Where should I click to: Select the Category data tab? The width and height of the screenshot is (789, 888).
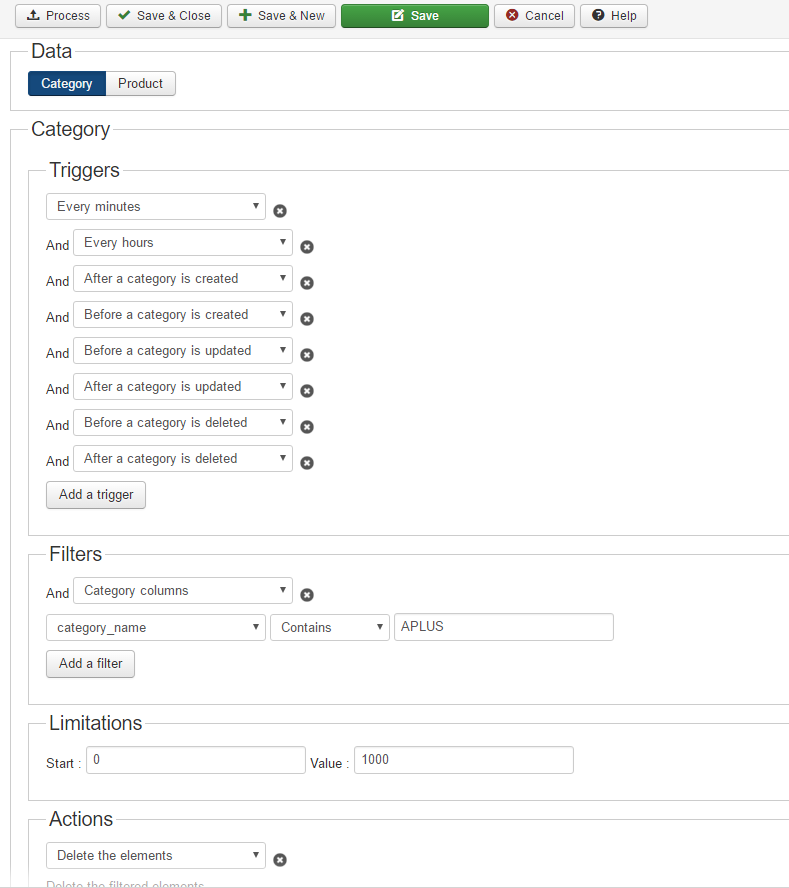click(67, 84)
